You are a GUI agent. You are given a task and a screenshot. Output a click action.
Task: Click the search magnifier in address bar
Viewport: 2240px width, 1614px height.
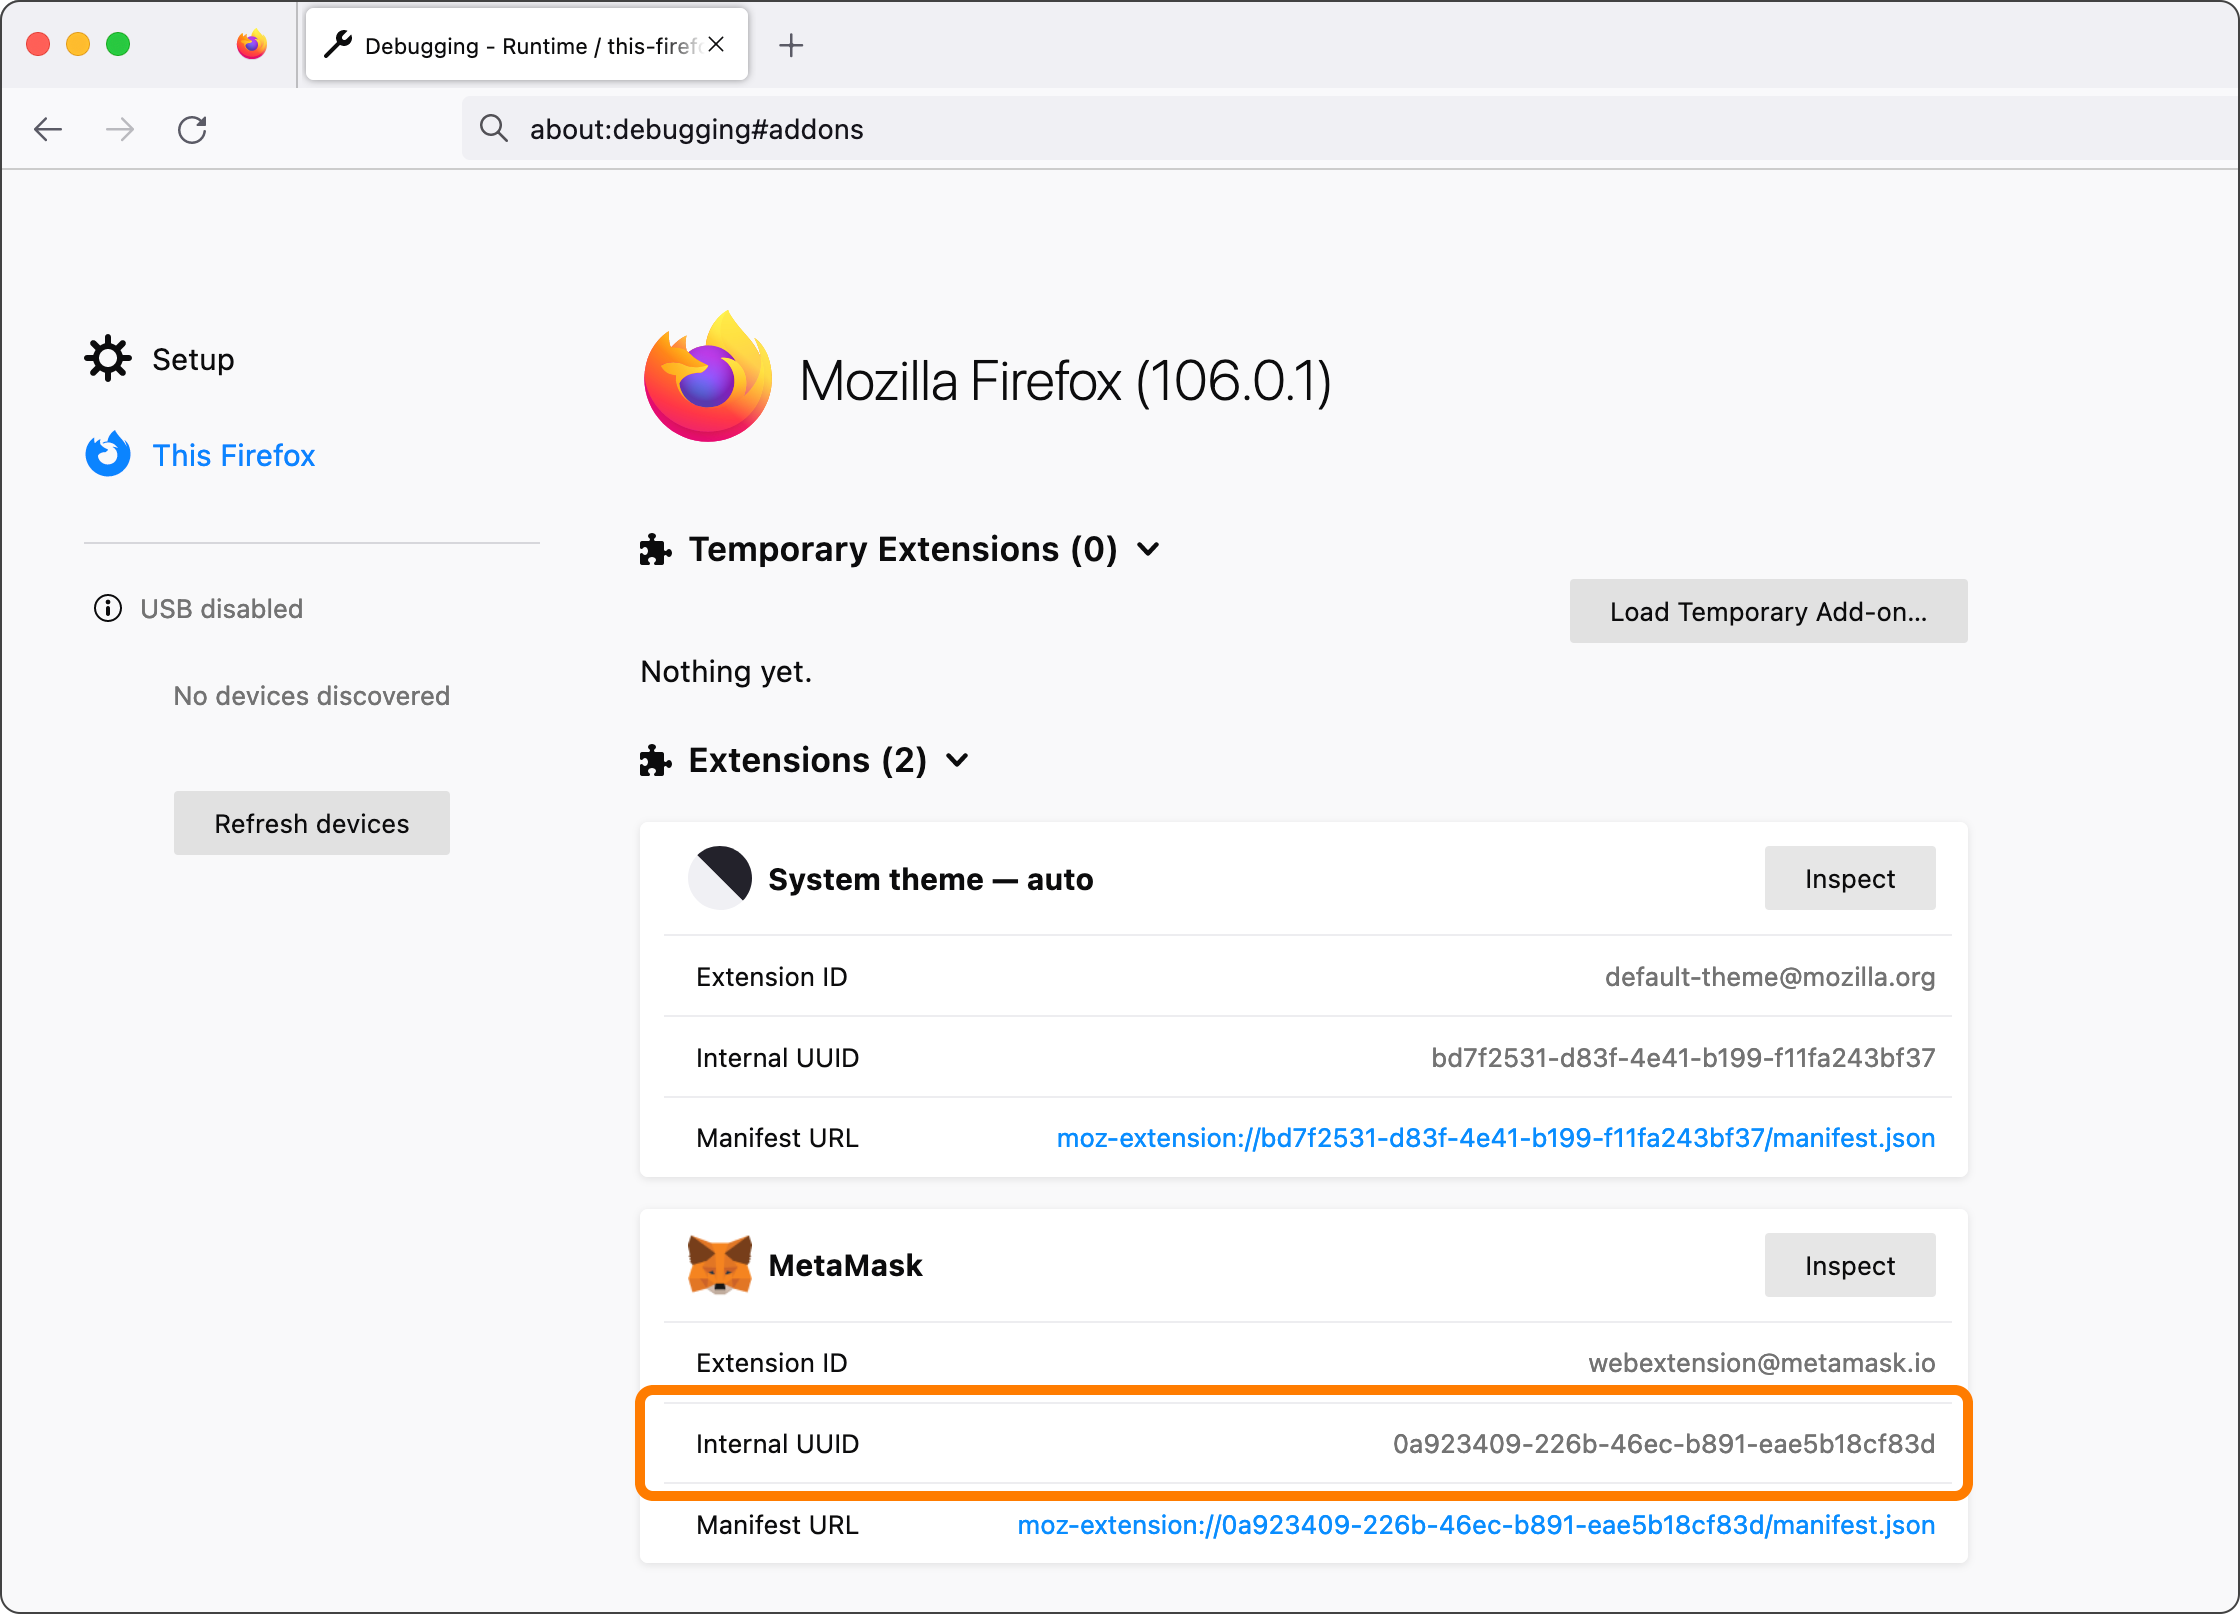[x=494, y=128]
